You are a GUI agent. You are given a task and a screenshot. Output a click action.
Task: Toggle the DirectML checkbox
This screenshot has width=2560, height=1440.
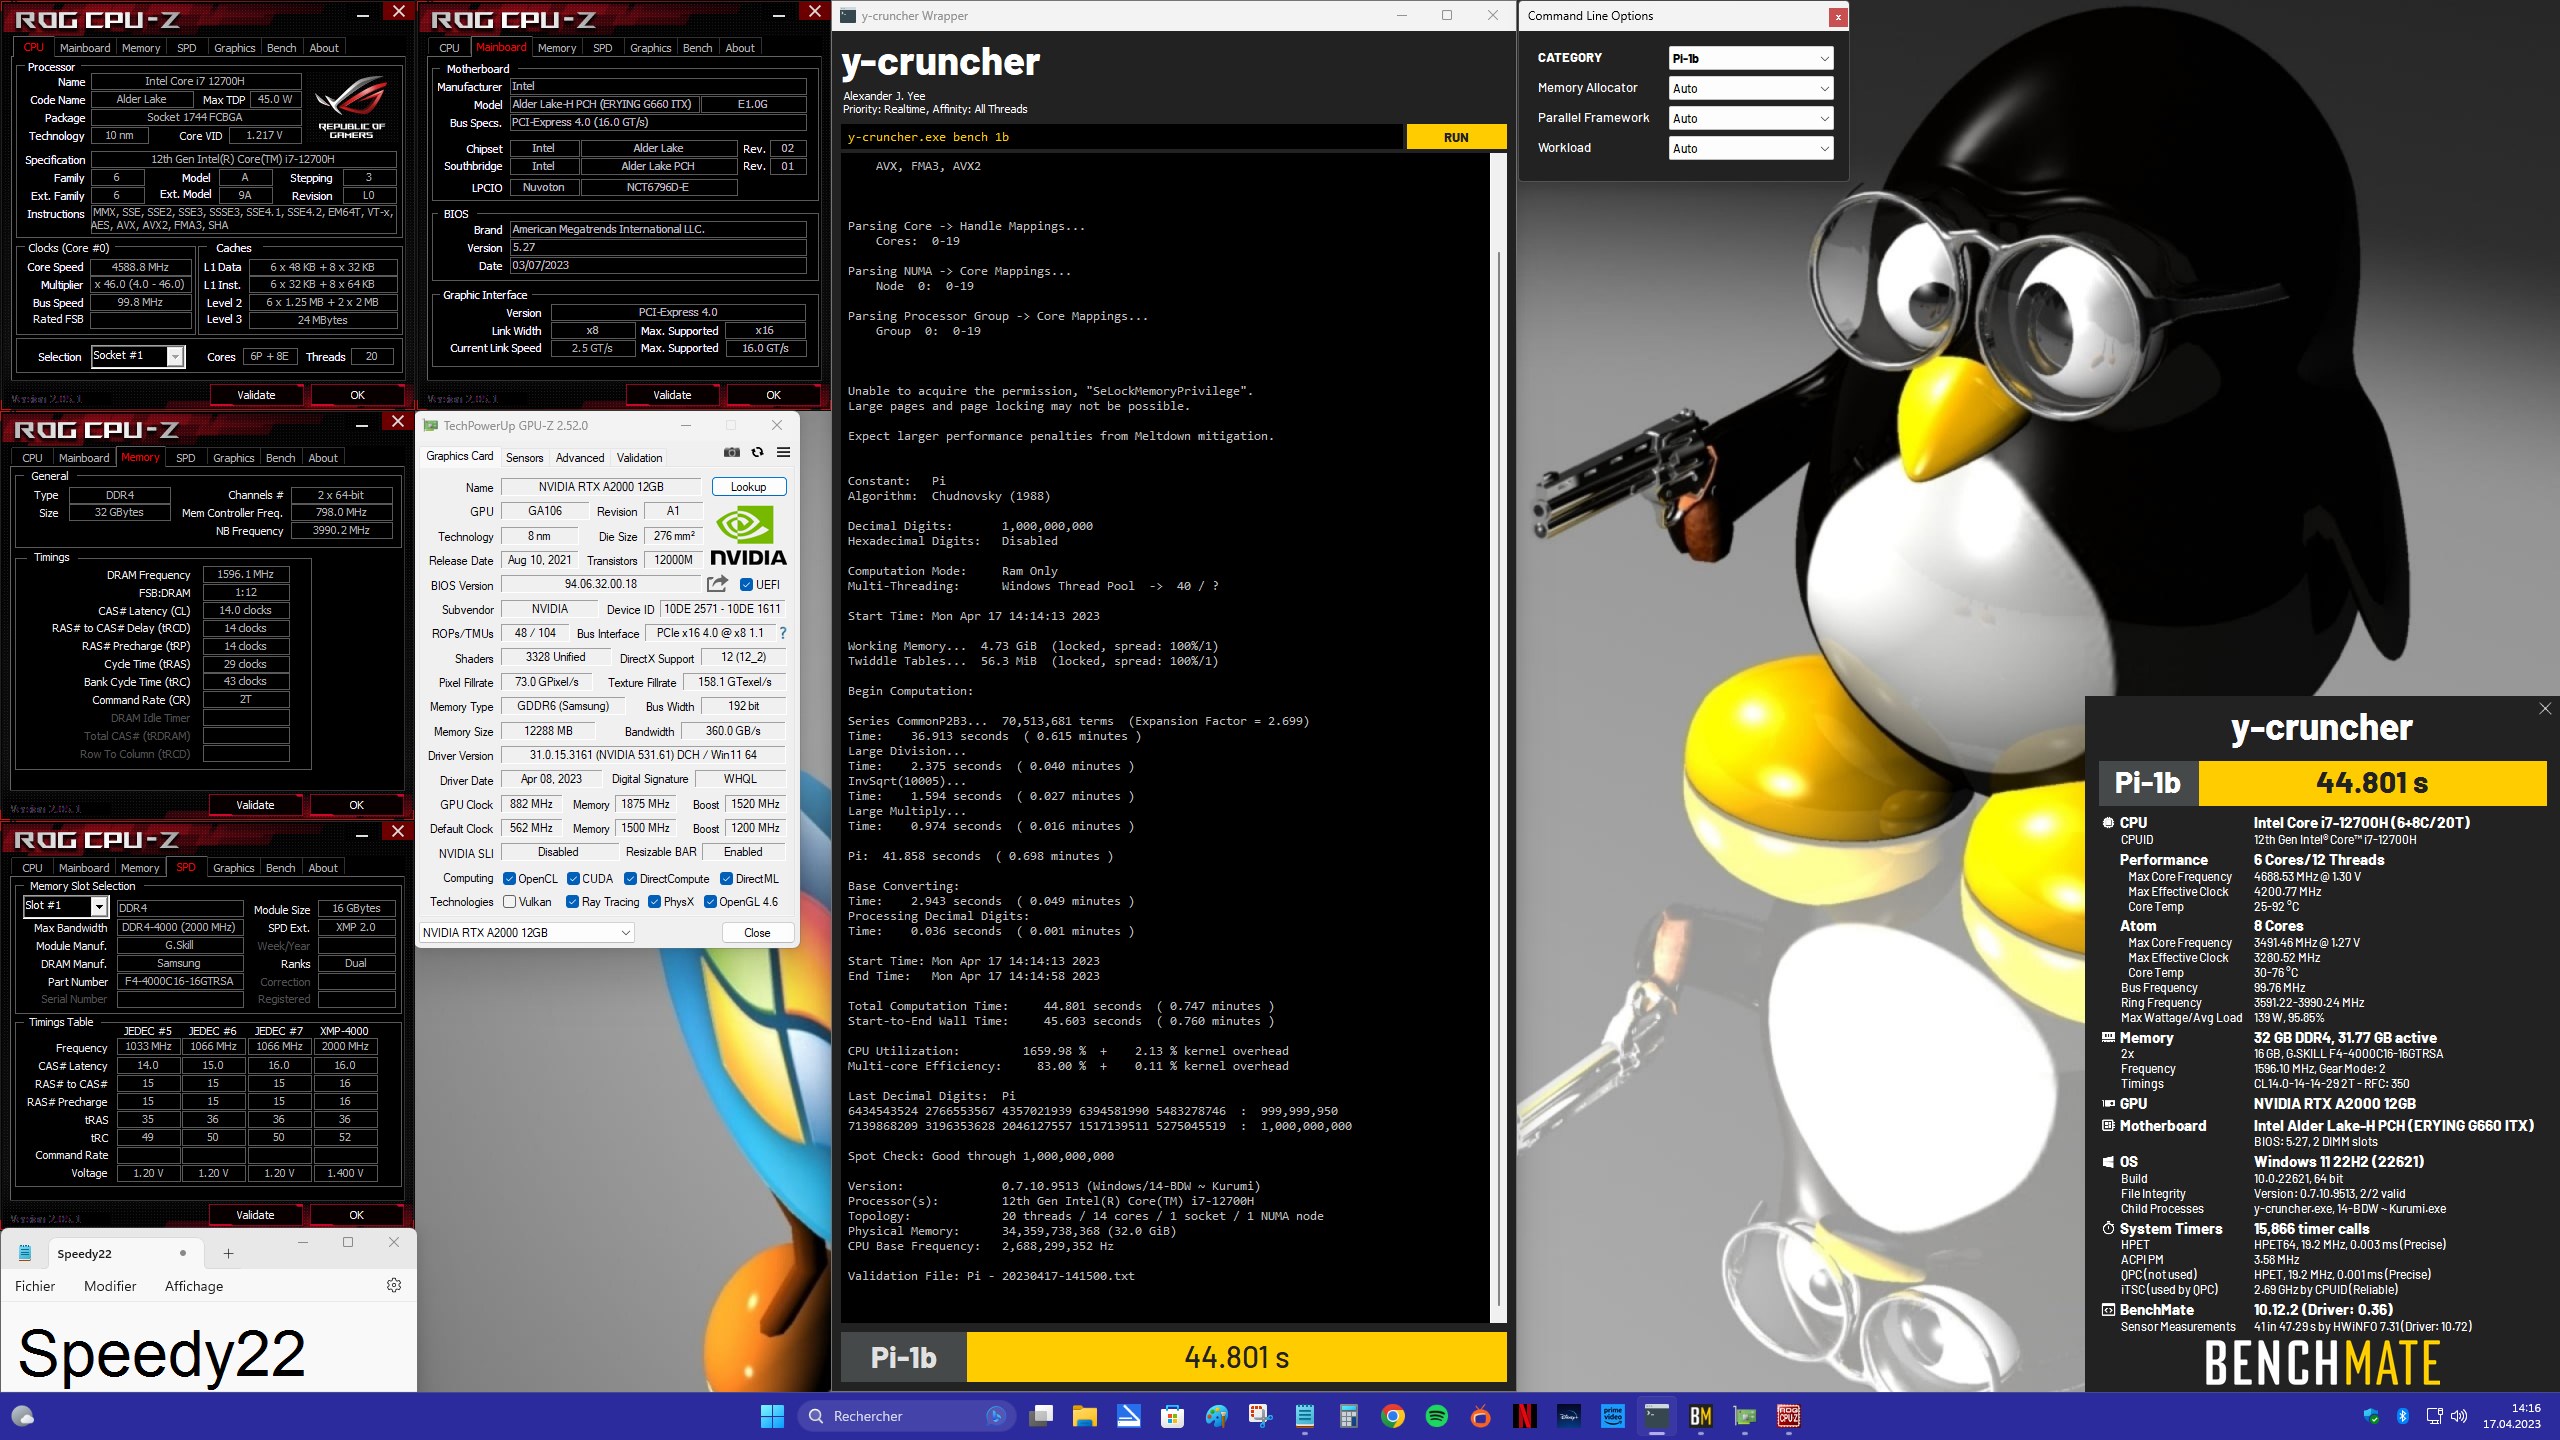(x=726, y=879)
